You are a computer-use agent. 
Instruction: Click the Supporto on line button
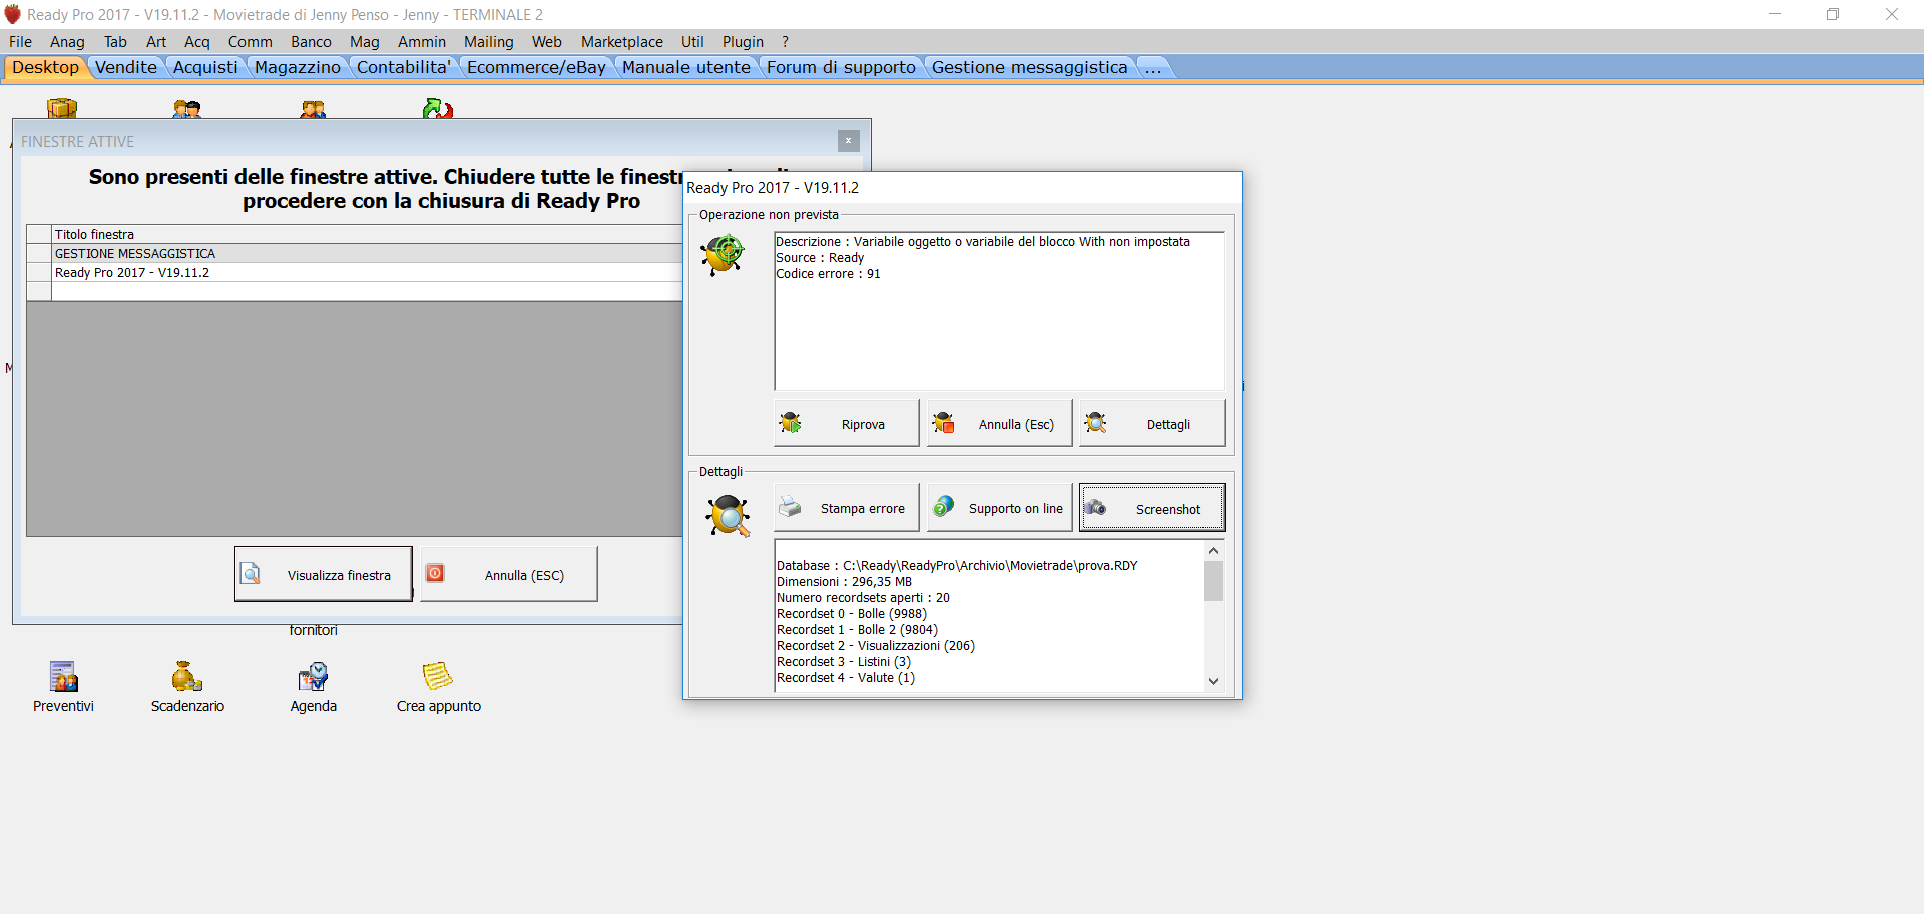999,508
